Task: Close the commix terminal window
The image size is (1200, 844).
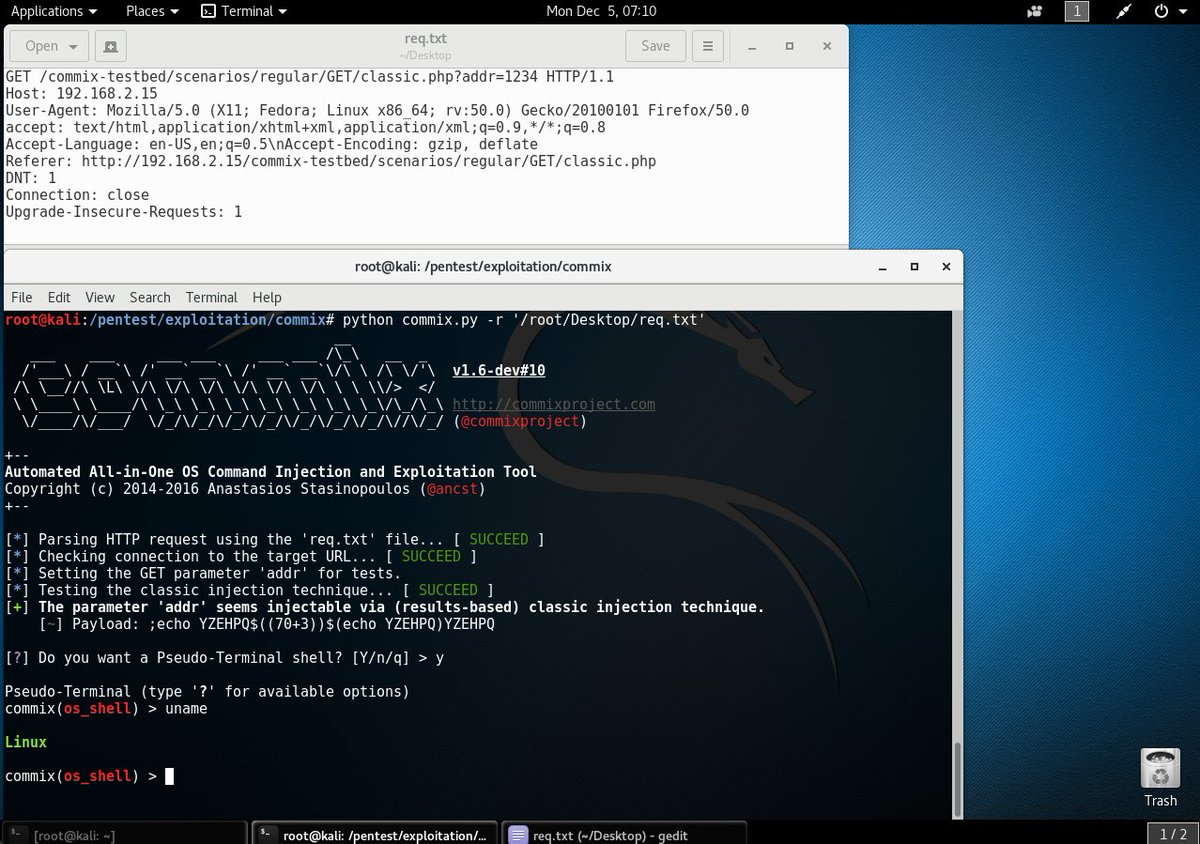Action: click(946, 267)
